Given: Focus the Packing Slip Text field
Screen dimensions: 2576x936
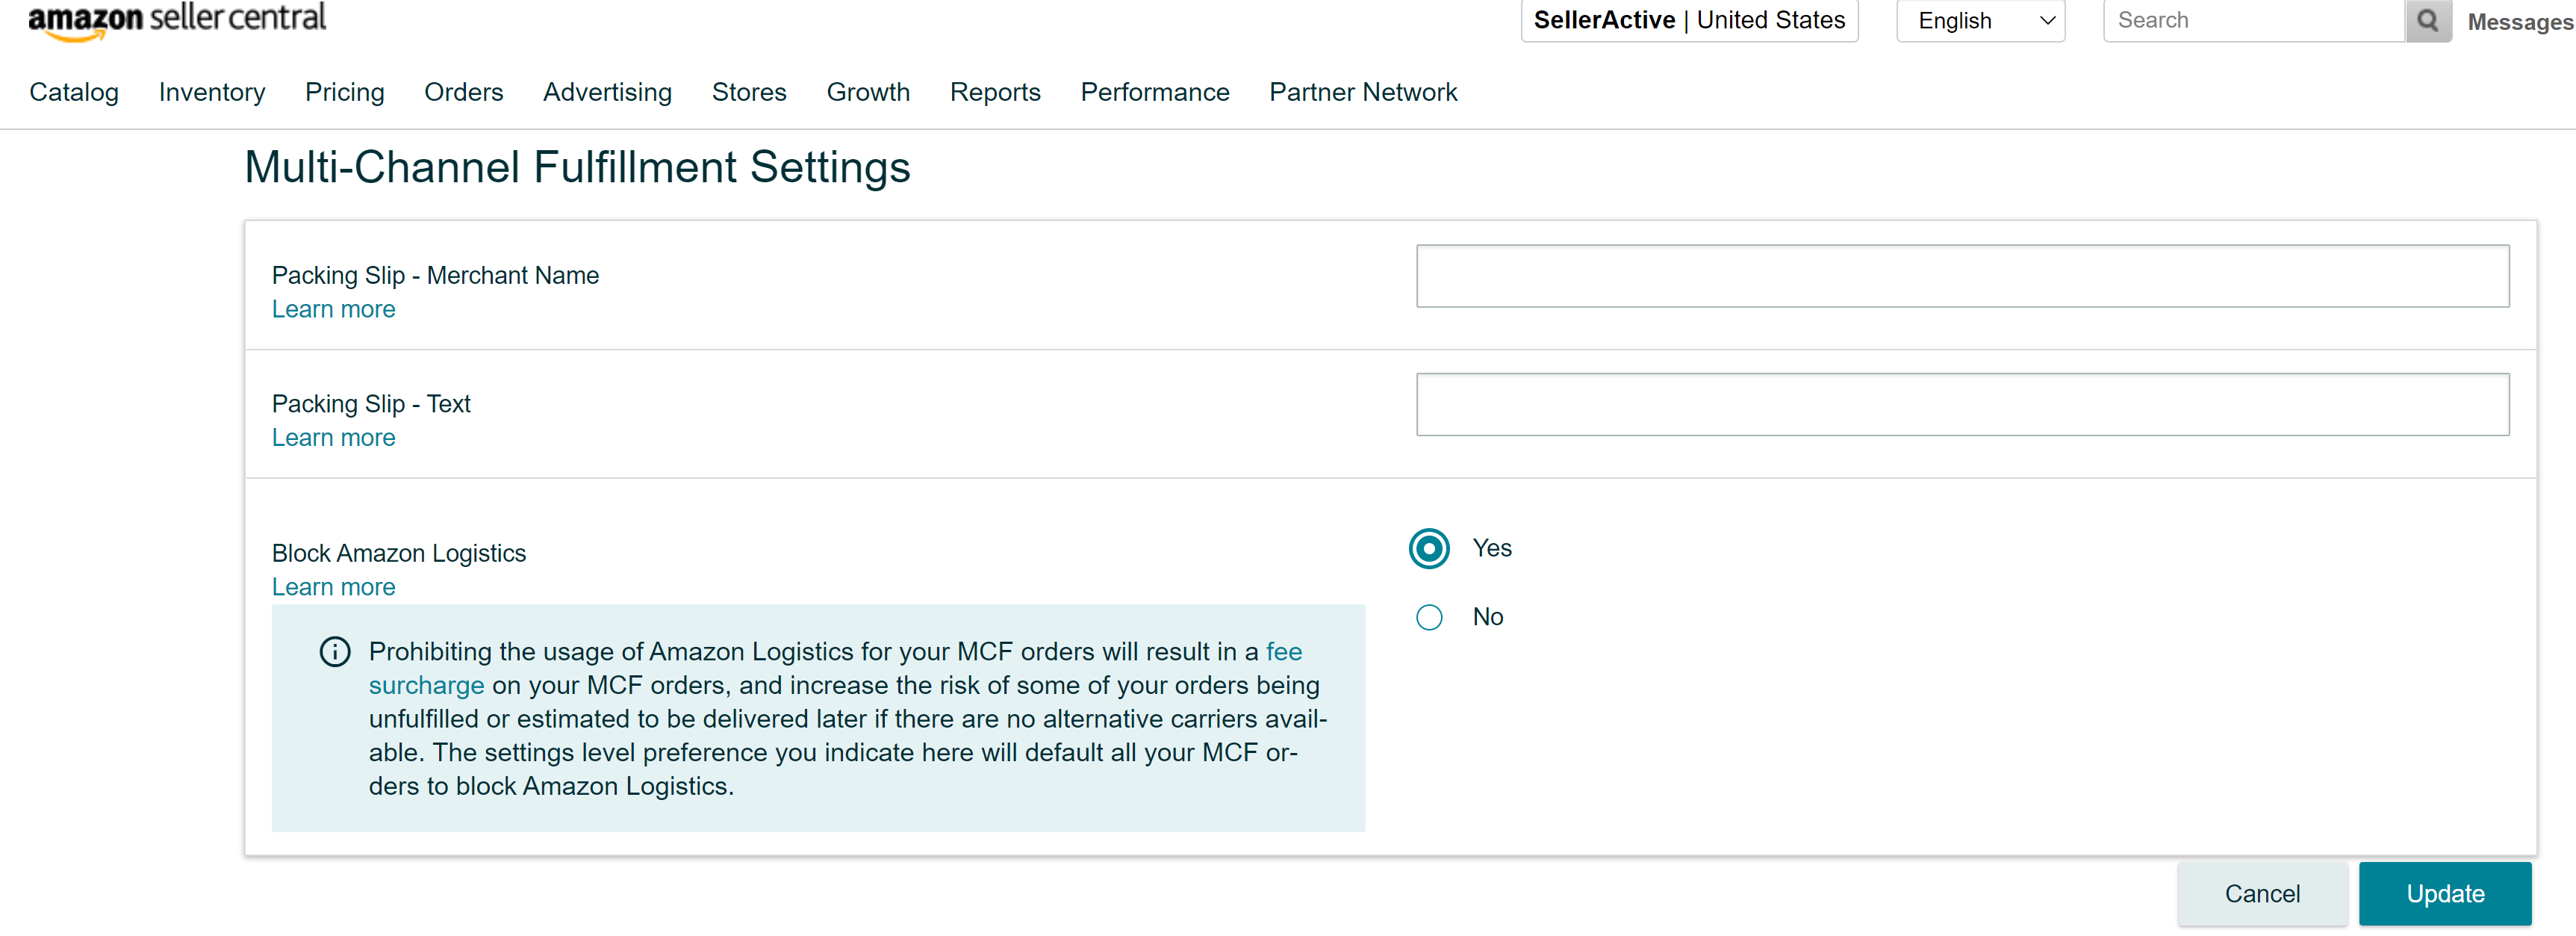Looking at the screenshot, I should point(1961,405).
